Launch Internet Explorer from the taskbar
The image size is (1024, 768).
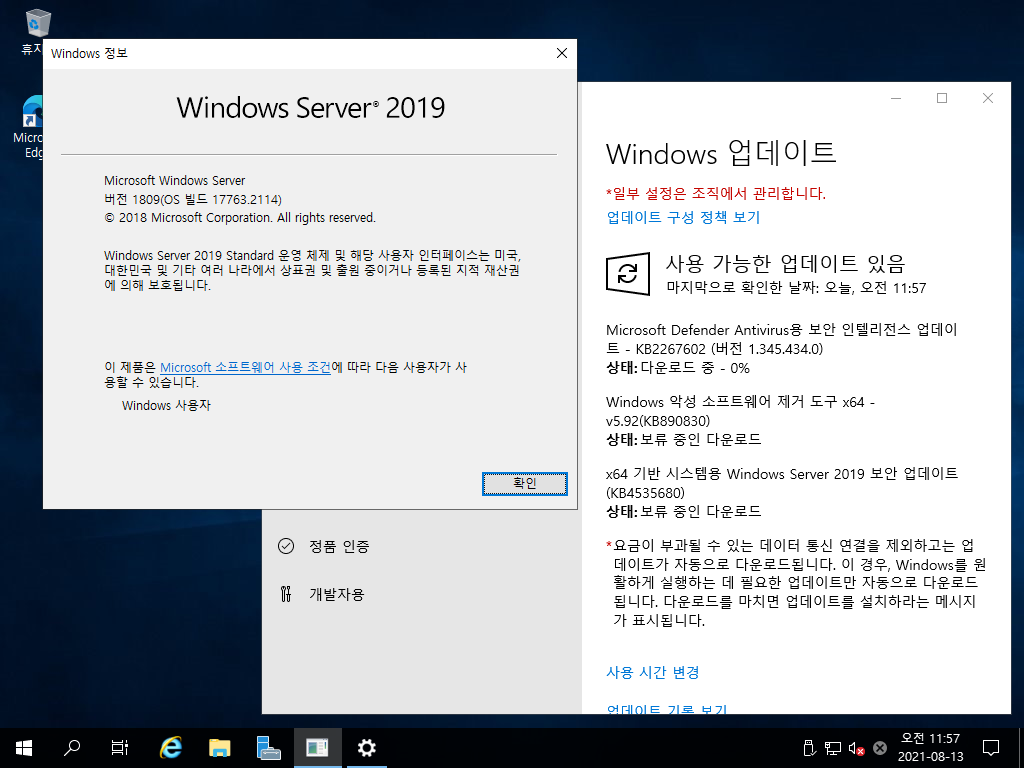[x=171, y=748]
